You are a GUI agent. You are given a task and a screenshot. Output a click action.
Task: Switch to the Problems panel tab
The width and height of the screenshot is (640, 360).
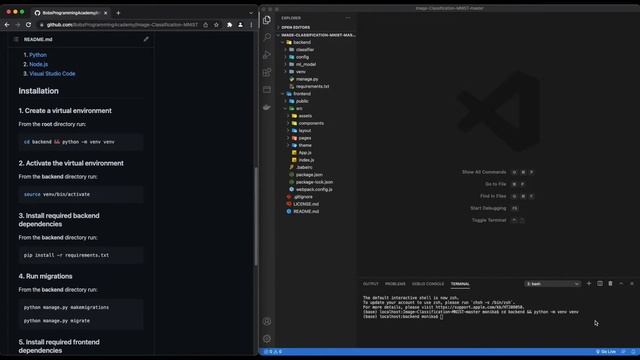(395, 284)
